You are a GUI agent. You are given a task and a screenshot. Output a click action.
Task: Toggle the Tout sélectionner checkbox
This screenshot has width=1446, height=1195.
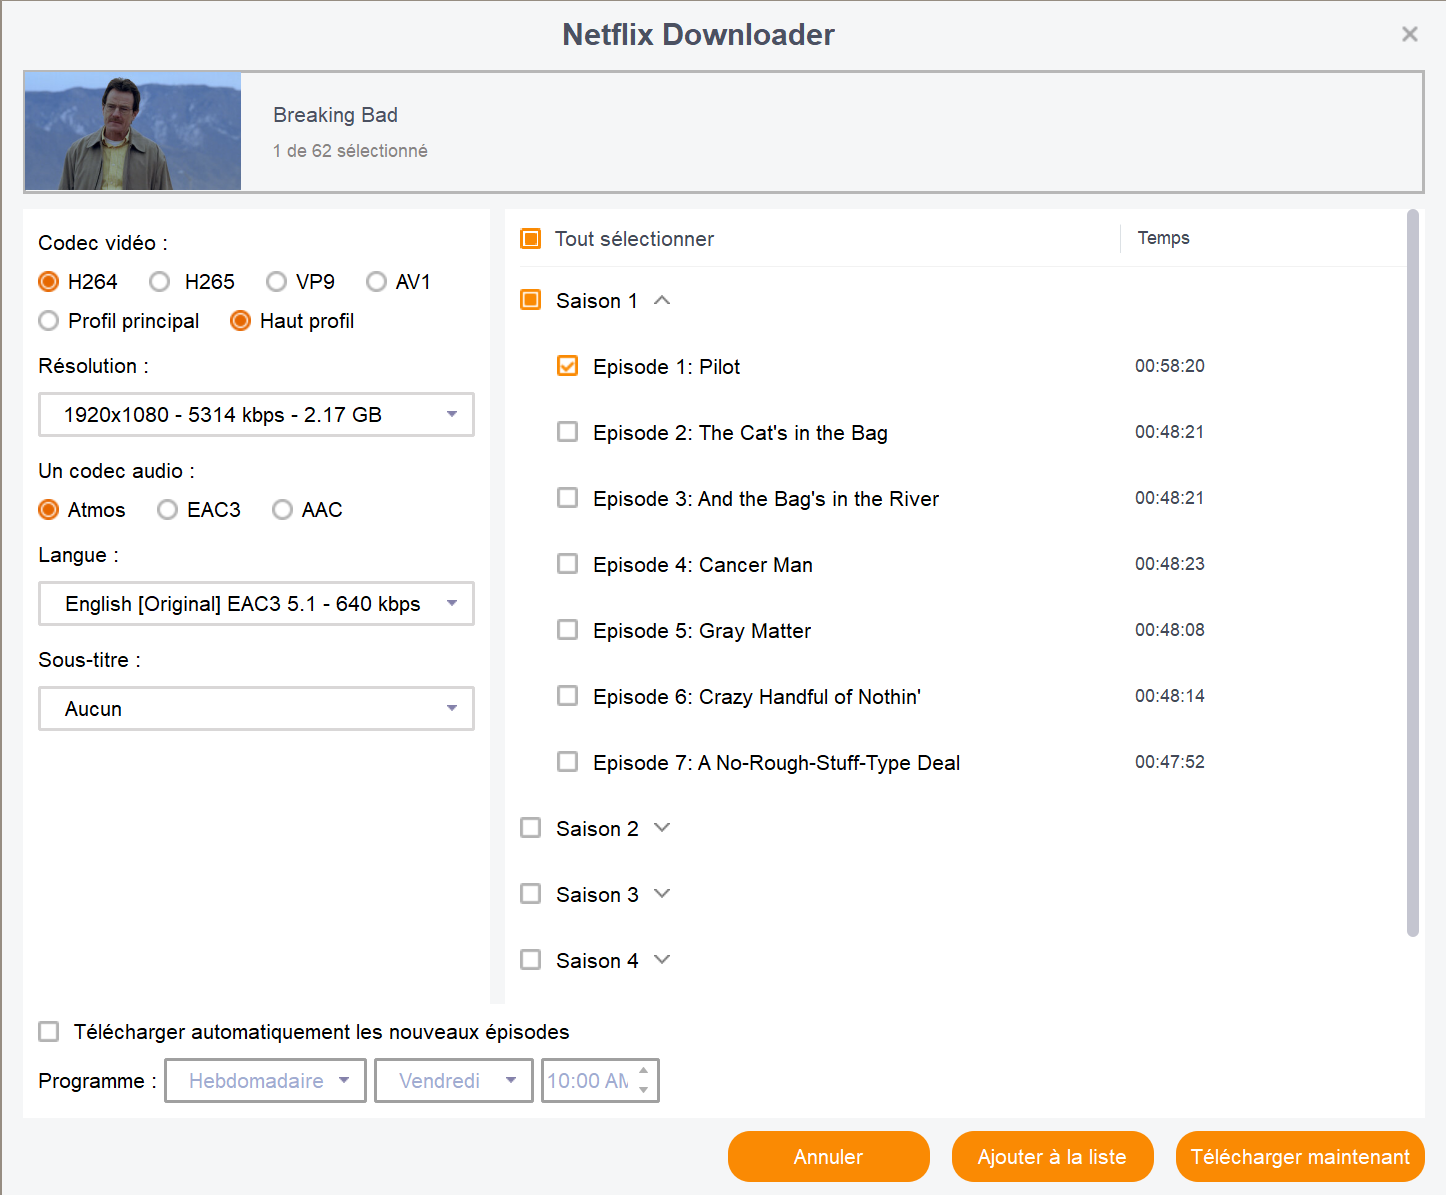coord(531,239)
